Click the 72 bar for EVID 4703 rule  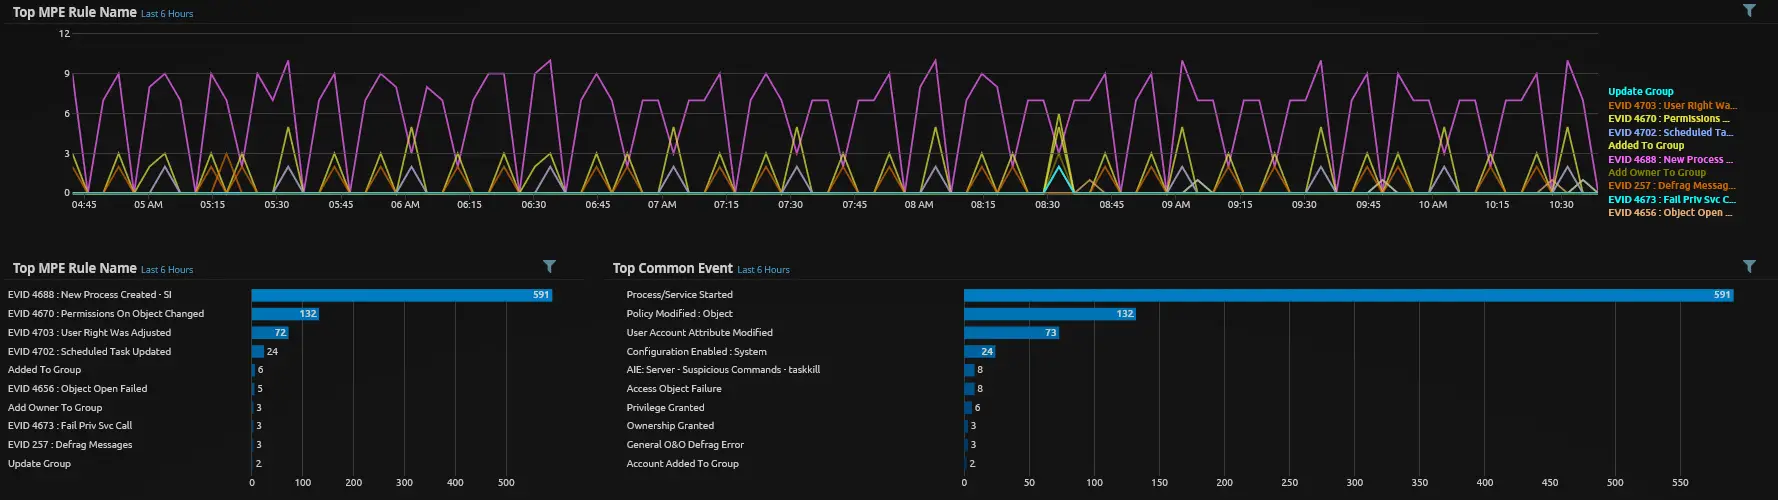pyautogui.click(x=270, y=333)
